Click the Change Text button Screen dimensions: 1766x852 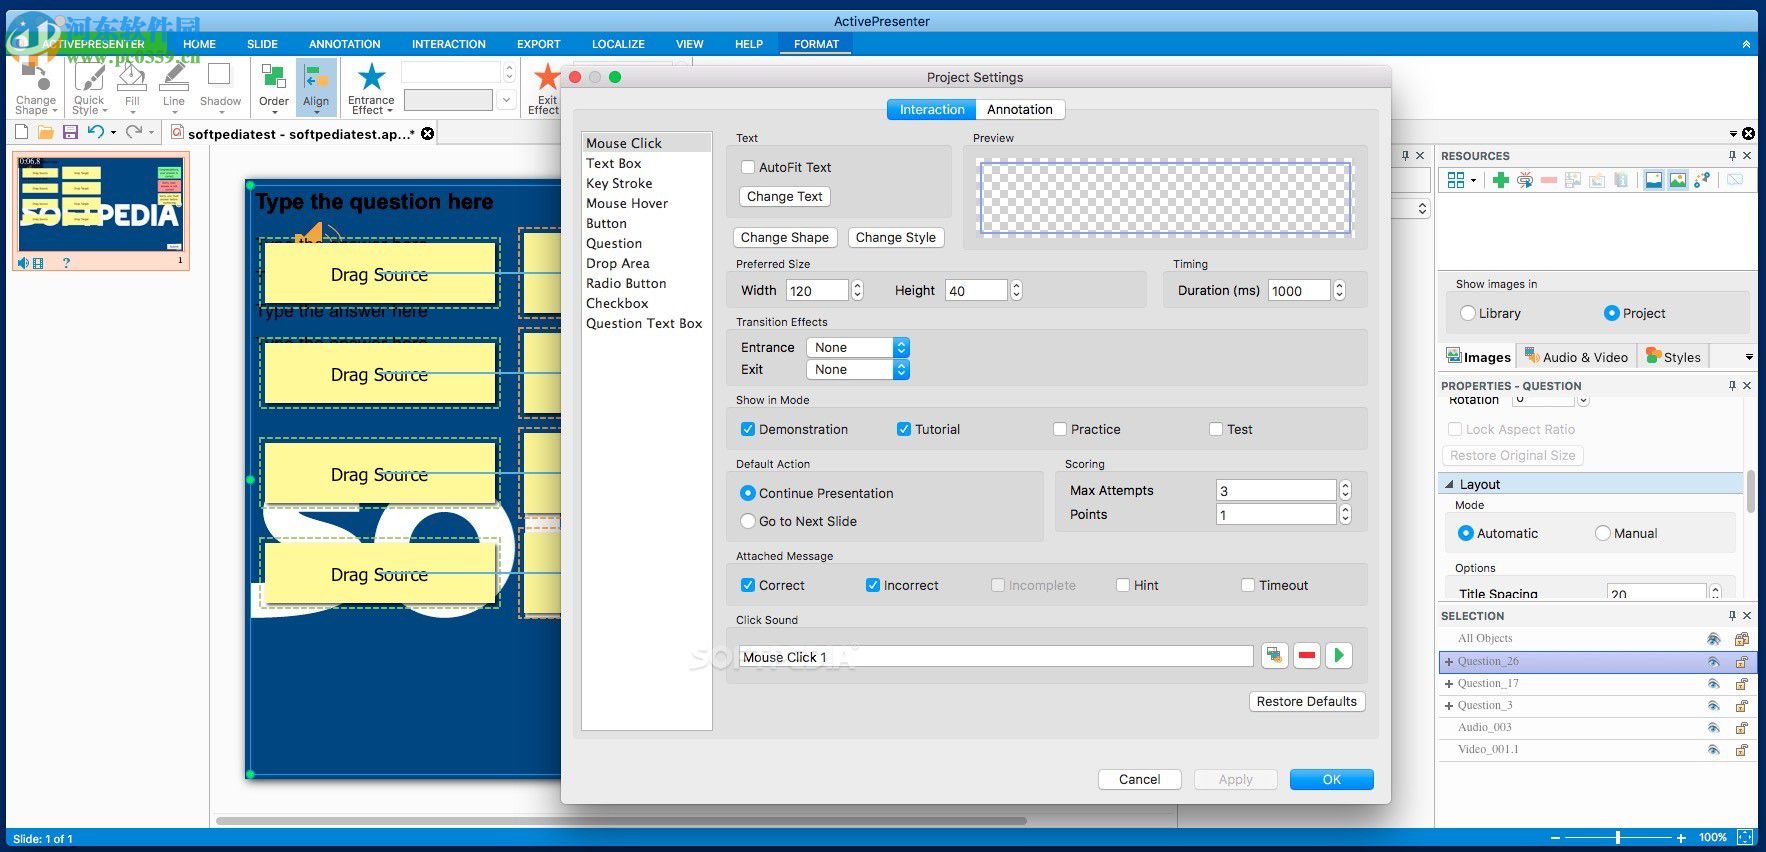click(785, 196)
